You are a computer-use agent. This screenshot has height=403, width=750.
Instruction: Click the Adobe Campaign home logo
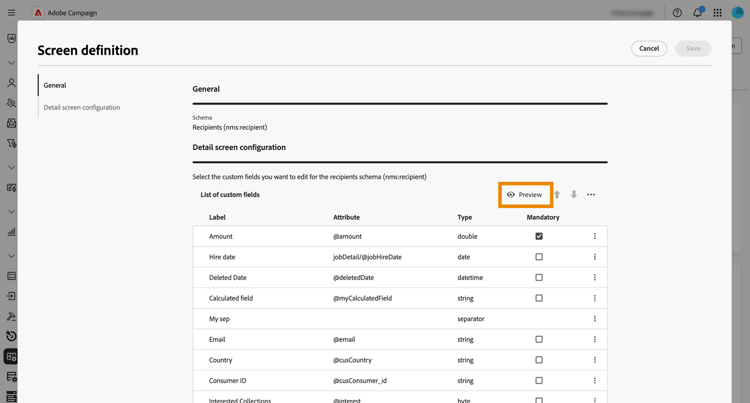39,13
